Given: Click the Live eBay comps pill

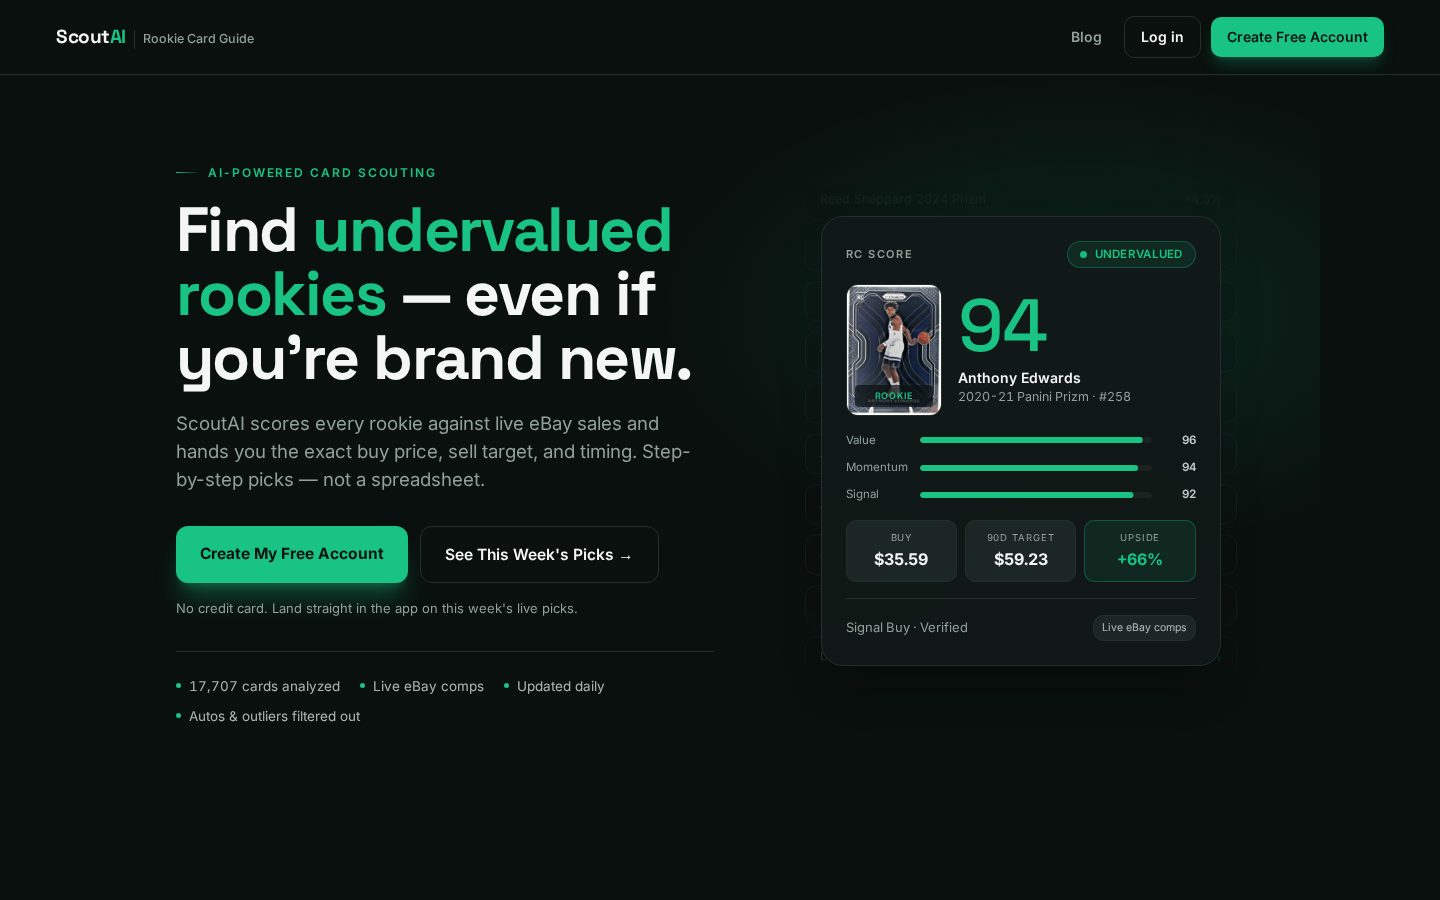Looking at the screenshot, I should coord(1144,628).
